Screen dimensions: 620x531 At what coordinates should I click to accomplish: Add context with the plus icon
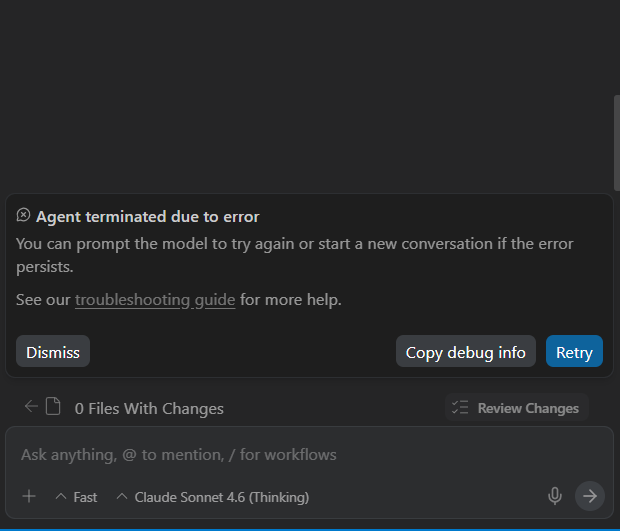coord(29,496)
